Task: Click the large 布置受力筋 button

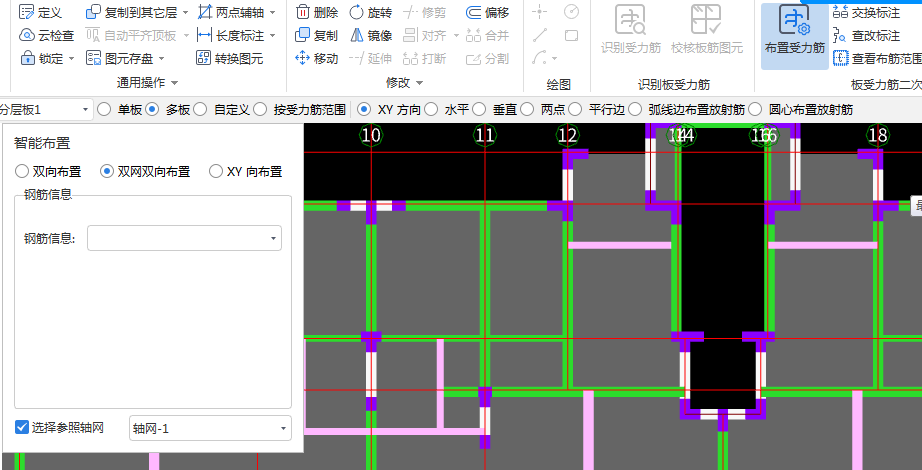Action: (794, 35)
